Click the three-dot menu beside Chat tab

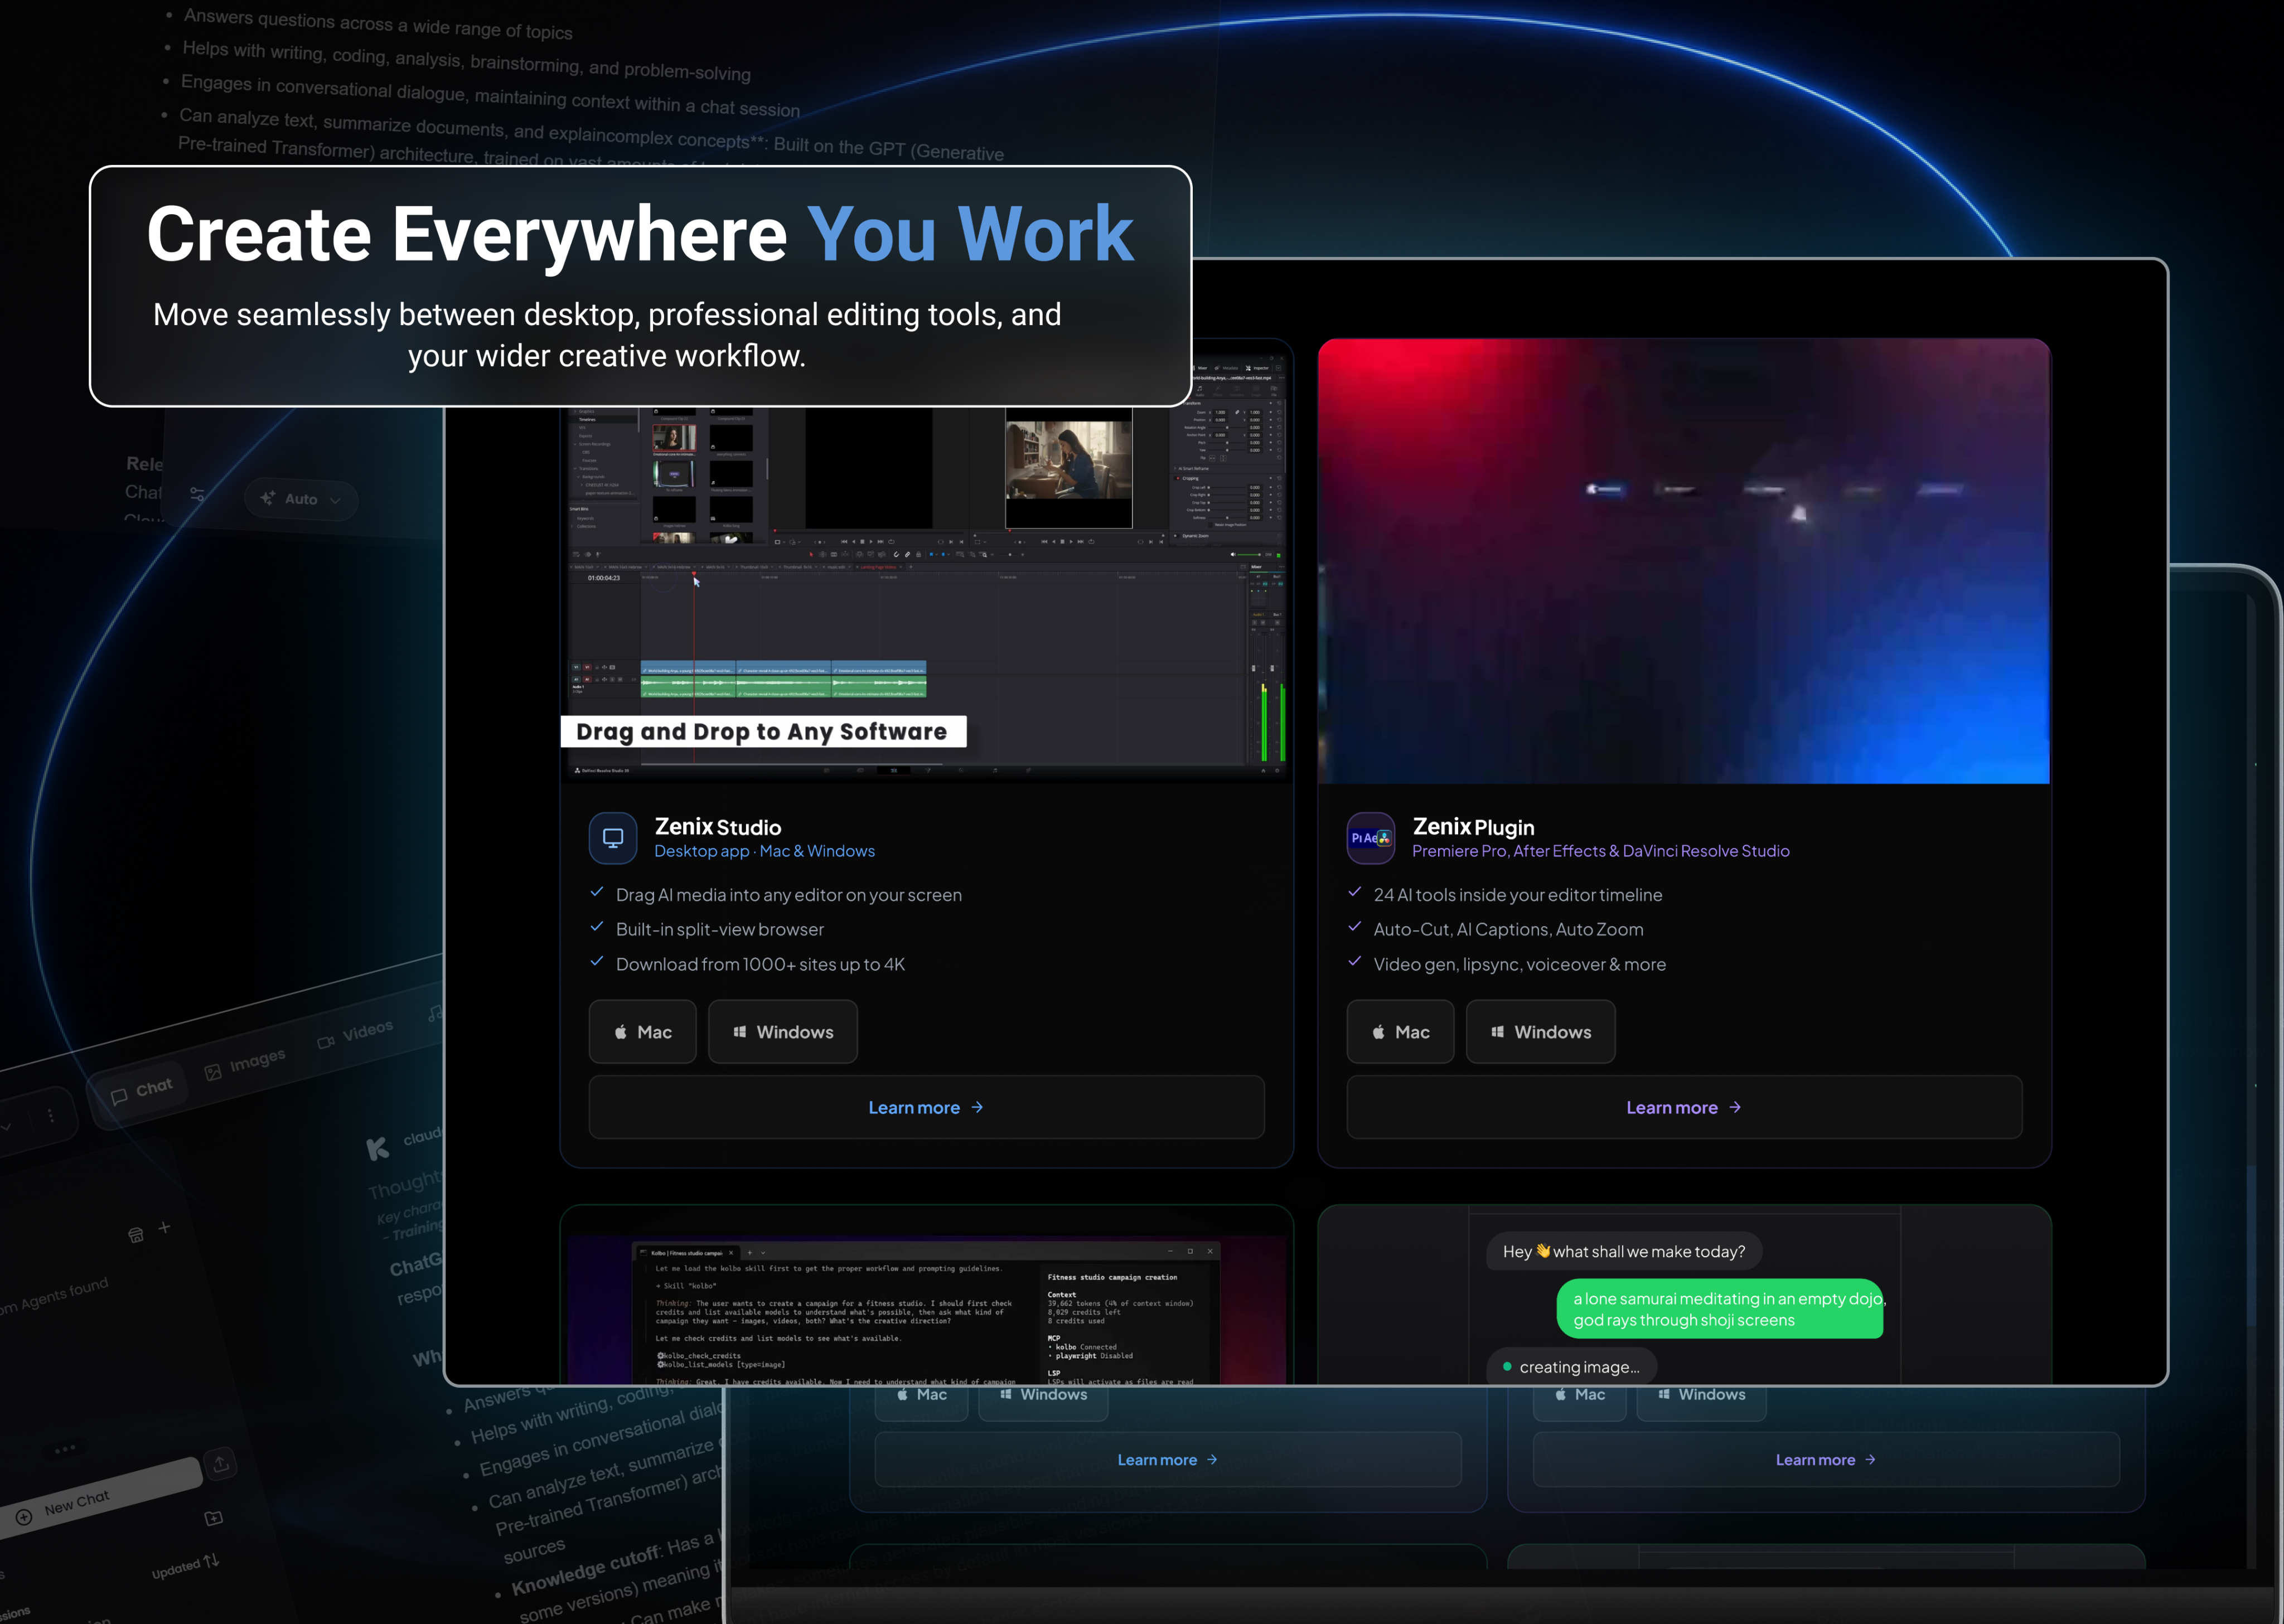click(x=51, y=1115)
